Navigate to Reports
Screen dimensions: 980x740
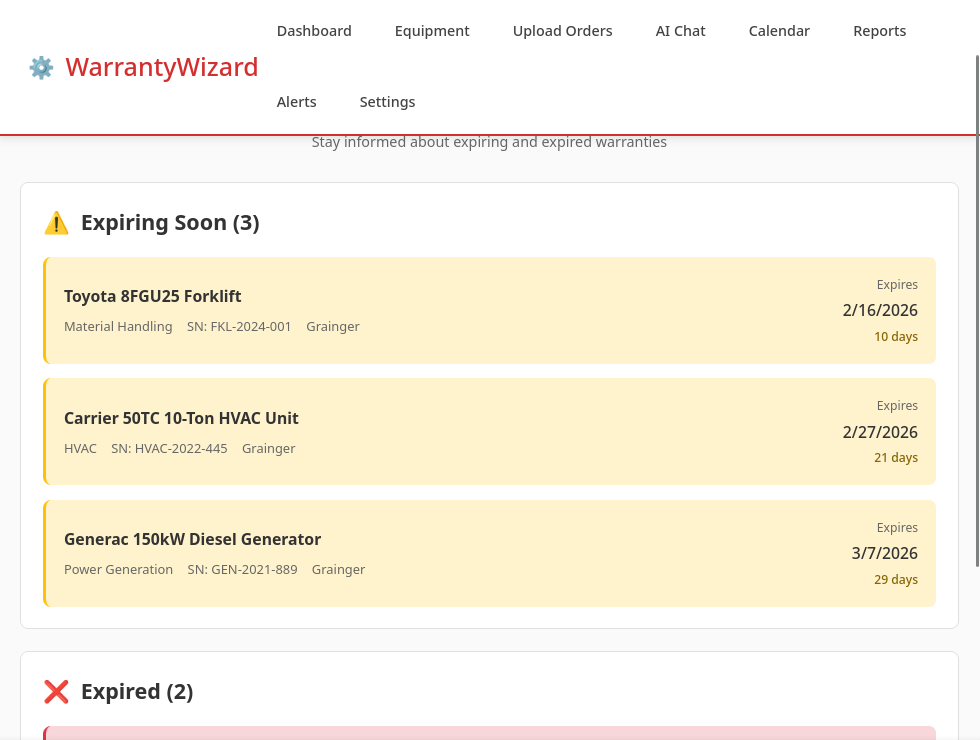pyautogui.click(x=879, y=31)
